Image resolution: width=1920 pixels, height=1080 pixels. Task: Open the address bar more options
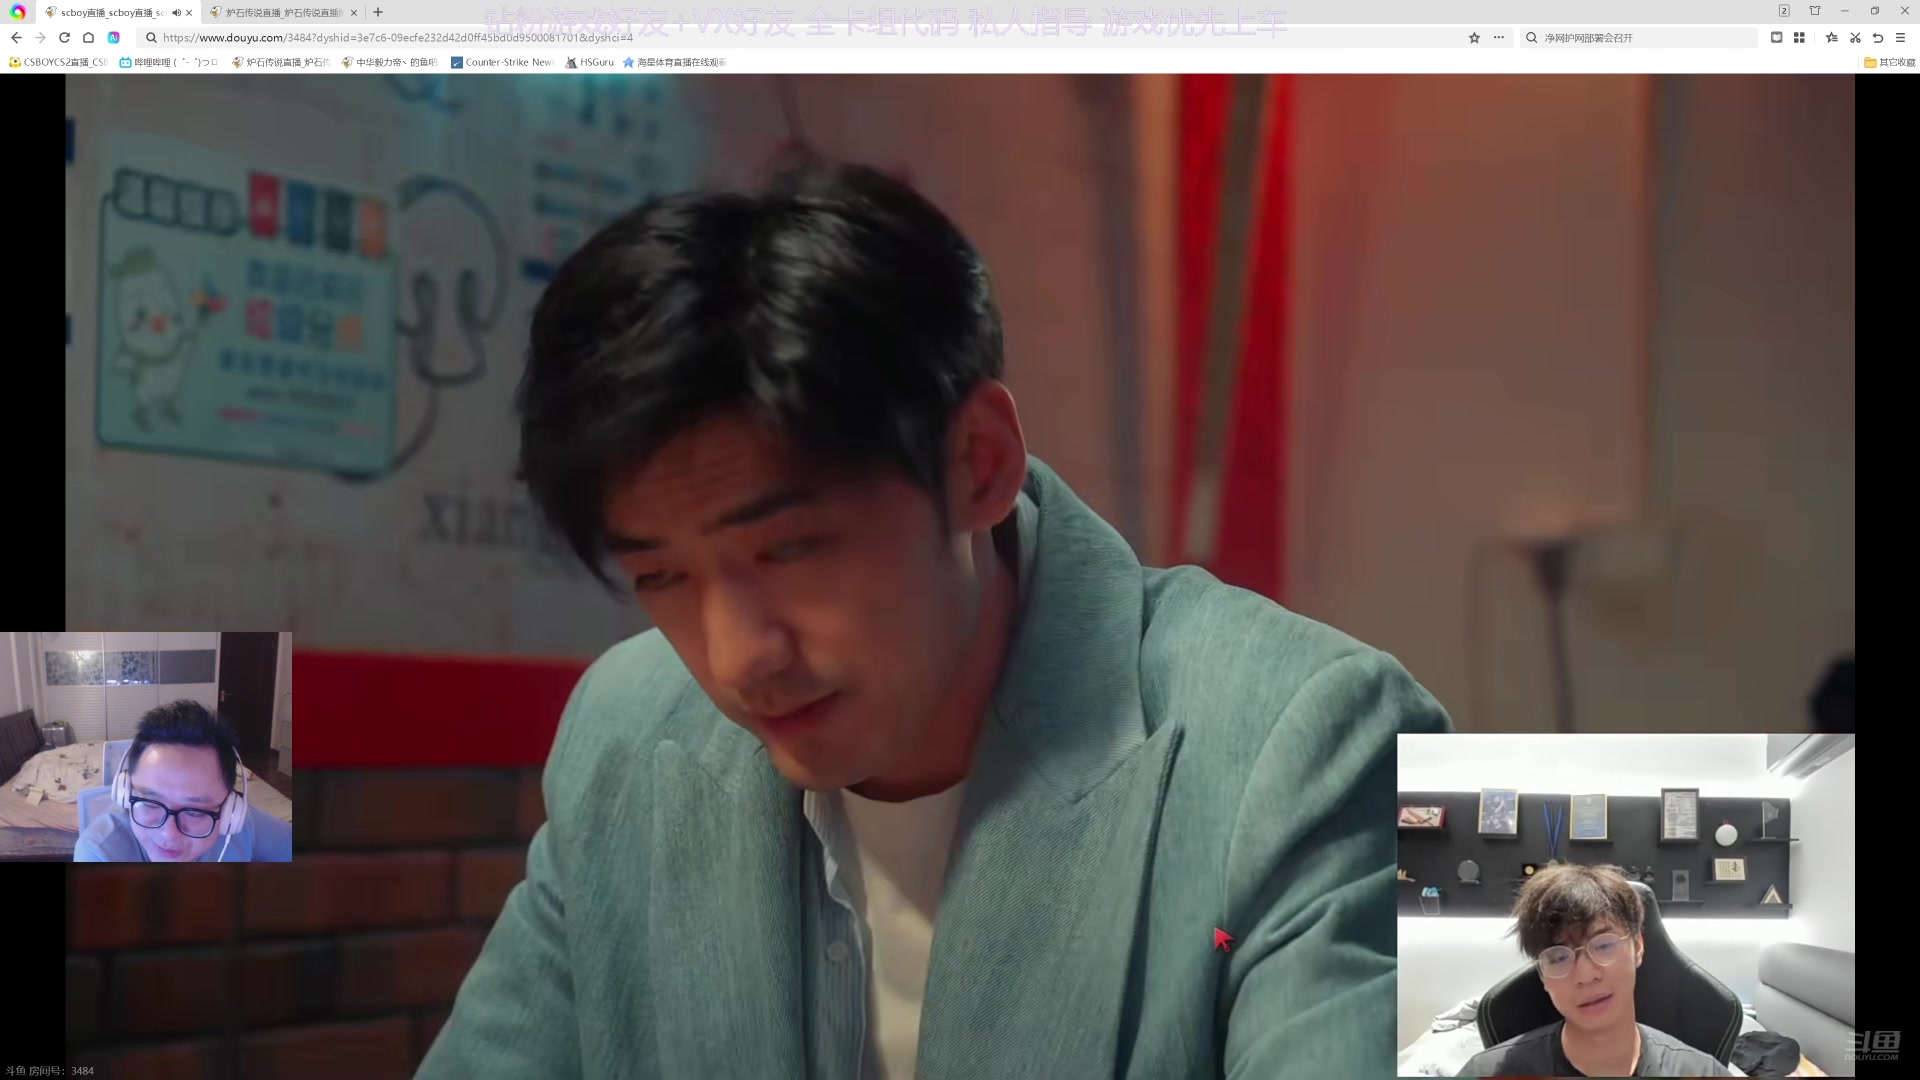tap(1498, 37)
